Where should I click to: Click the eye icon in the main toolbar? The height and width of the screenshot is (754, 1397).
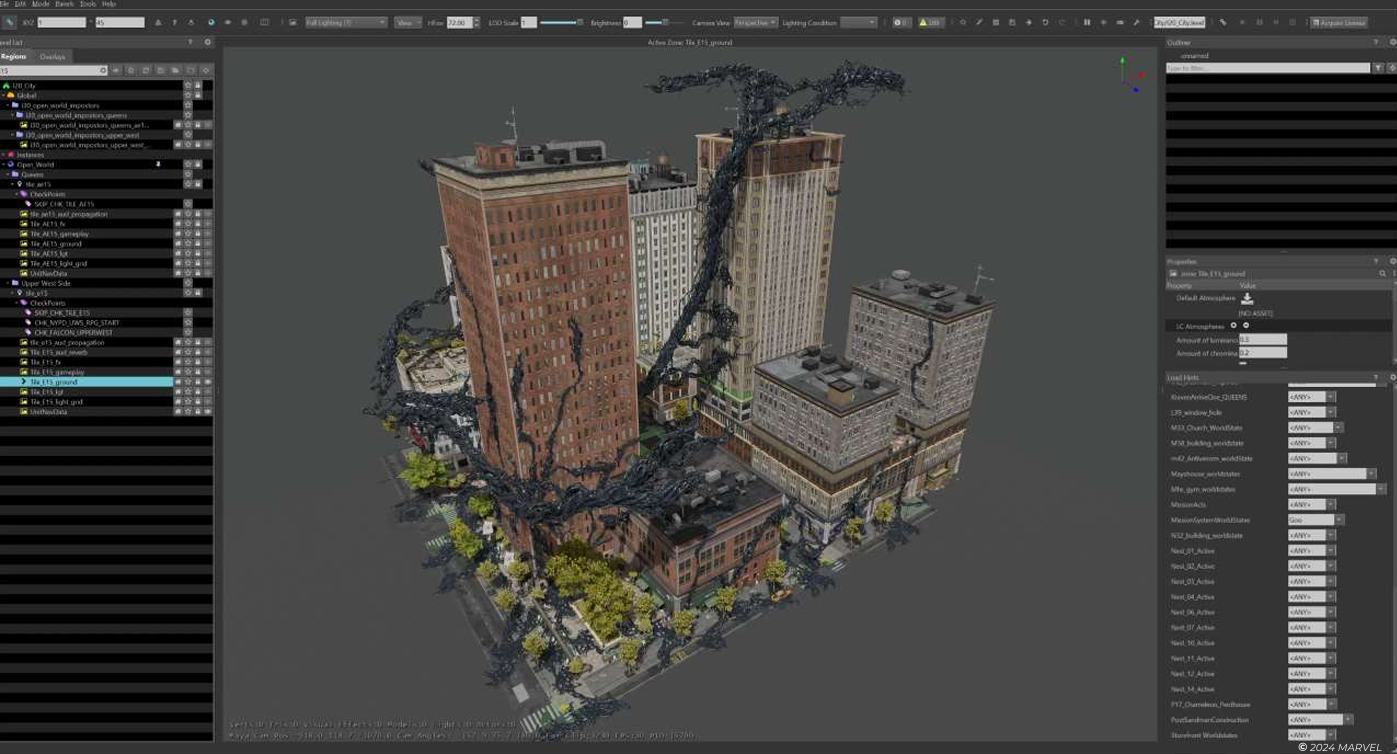228,22
